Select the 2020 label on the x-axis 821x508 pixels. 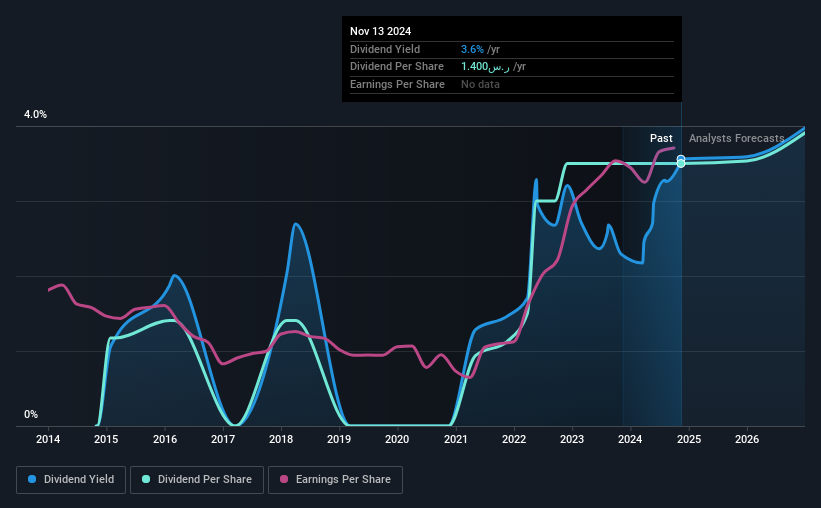point(397,439)
